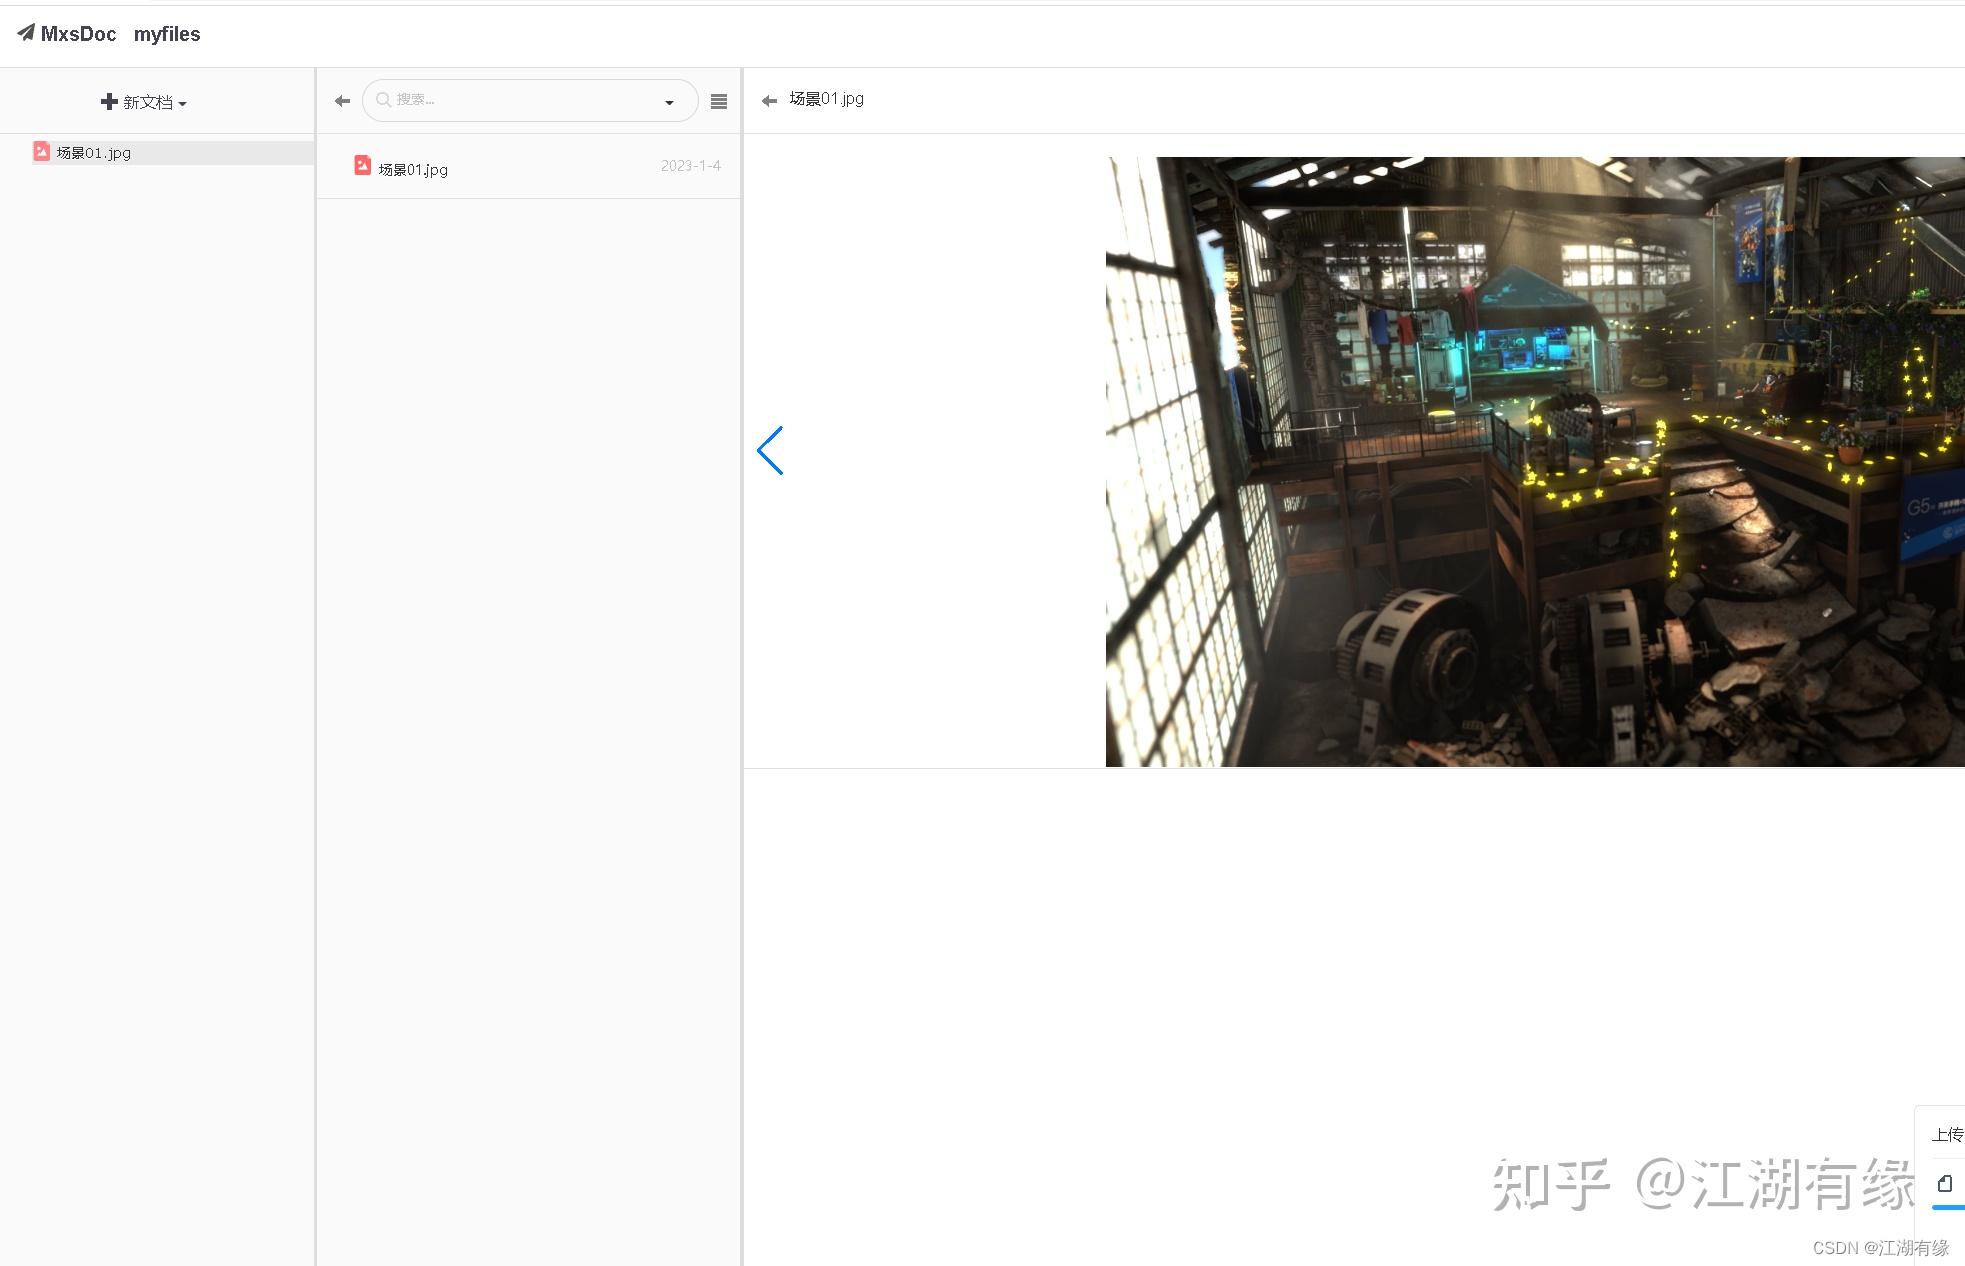This screenshot has height=1266, width=1965.
Task: Click the back arrow next to the search bar
Action: pyautogui.click(x=341, y=100)
